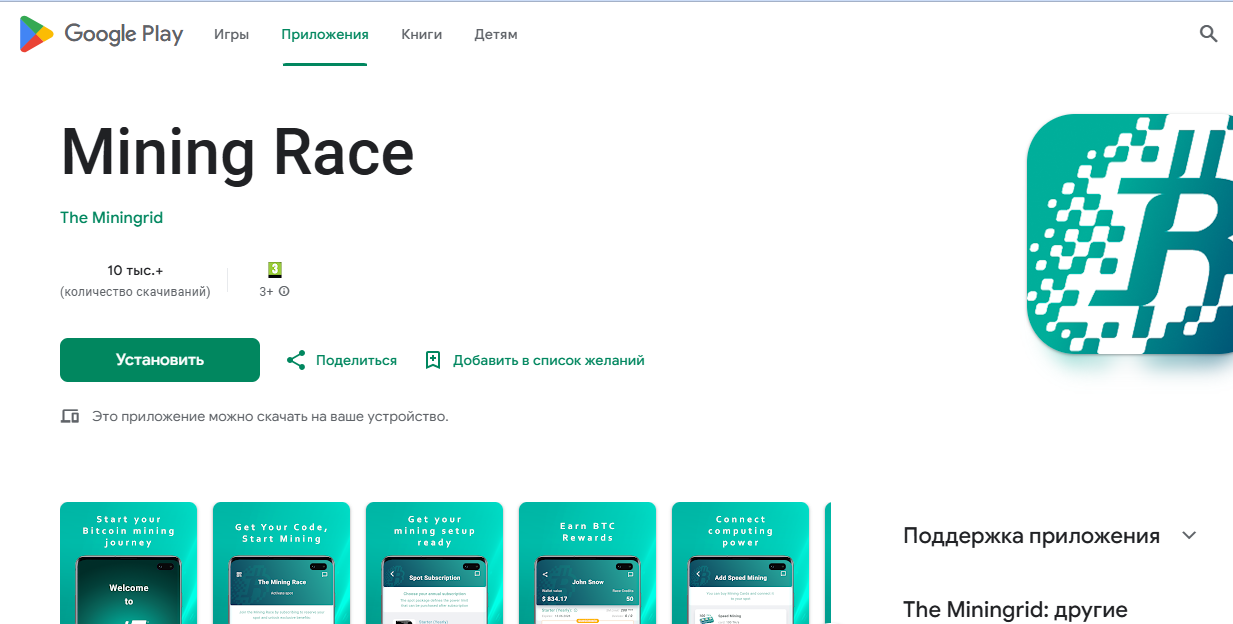Click the devices icon near availability note
The height and width of the screenshot is (624, 1233).
pyautogui.click(x=70, y=416)
